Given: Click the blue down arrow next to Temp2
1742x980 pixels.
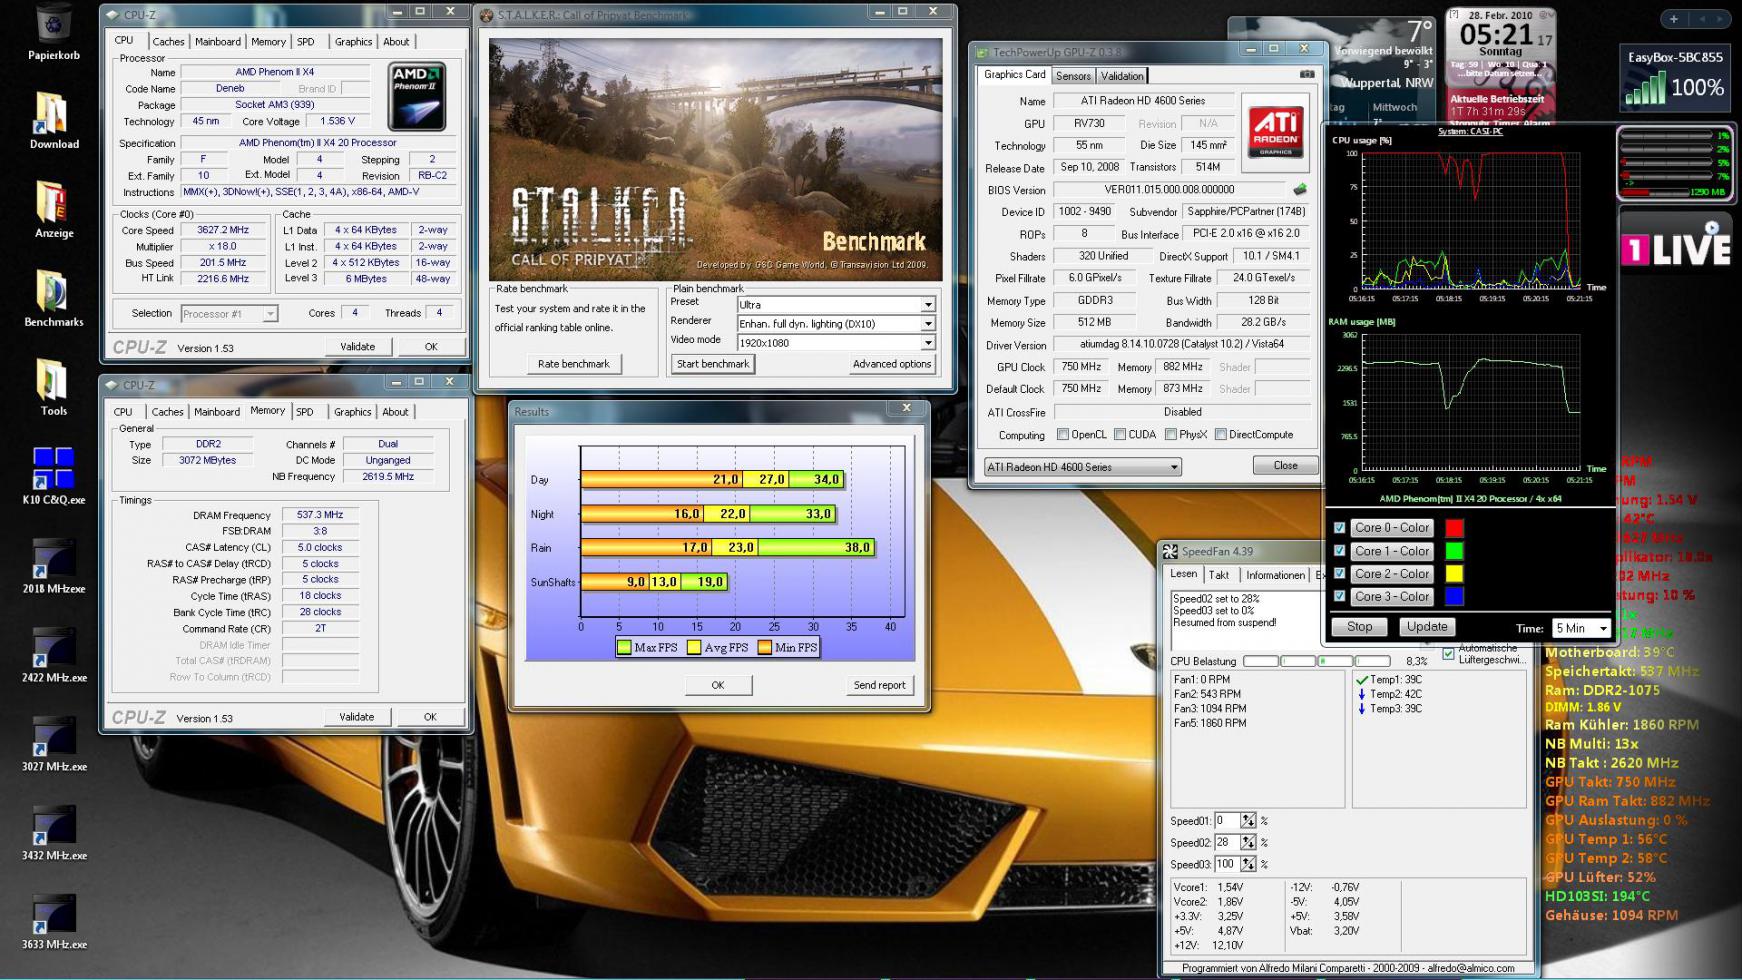Looking at the screenshot, I should coord(1361,694).
